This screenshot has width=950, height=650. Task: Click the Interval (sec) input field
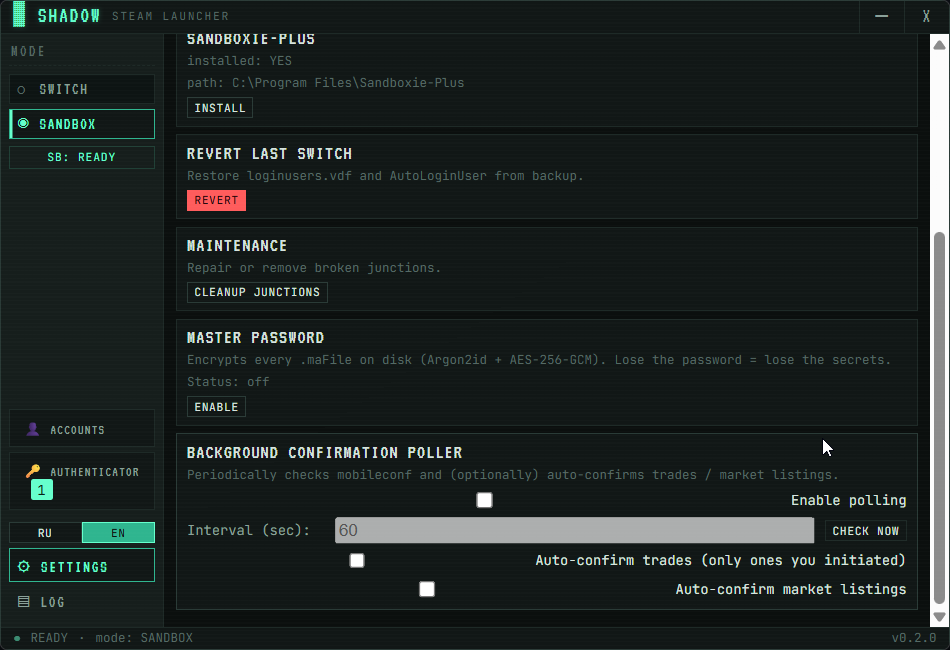574,530
